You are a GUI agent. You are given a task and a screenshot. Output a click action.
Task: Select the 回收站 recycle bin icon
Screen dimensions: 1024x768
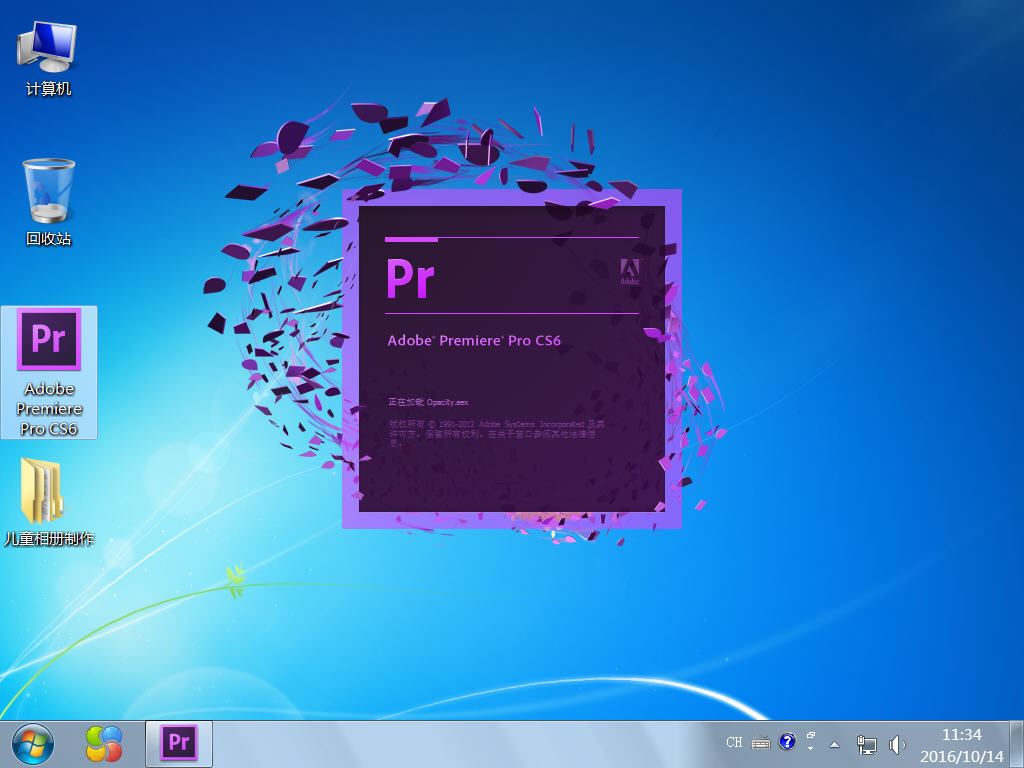tap(48, 202)
